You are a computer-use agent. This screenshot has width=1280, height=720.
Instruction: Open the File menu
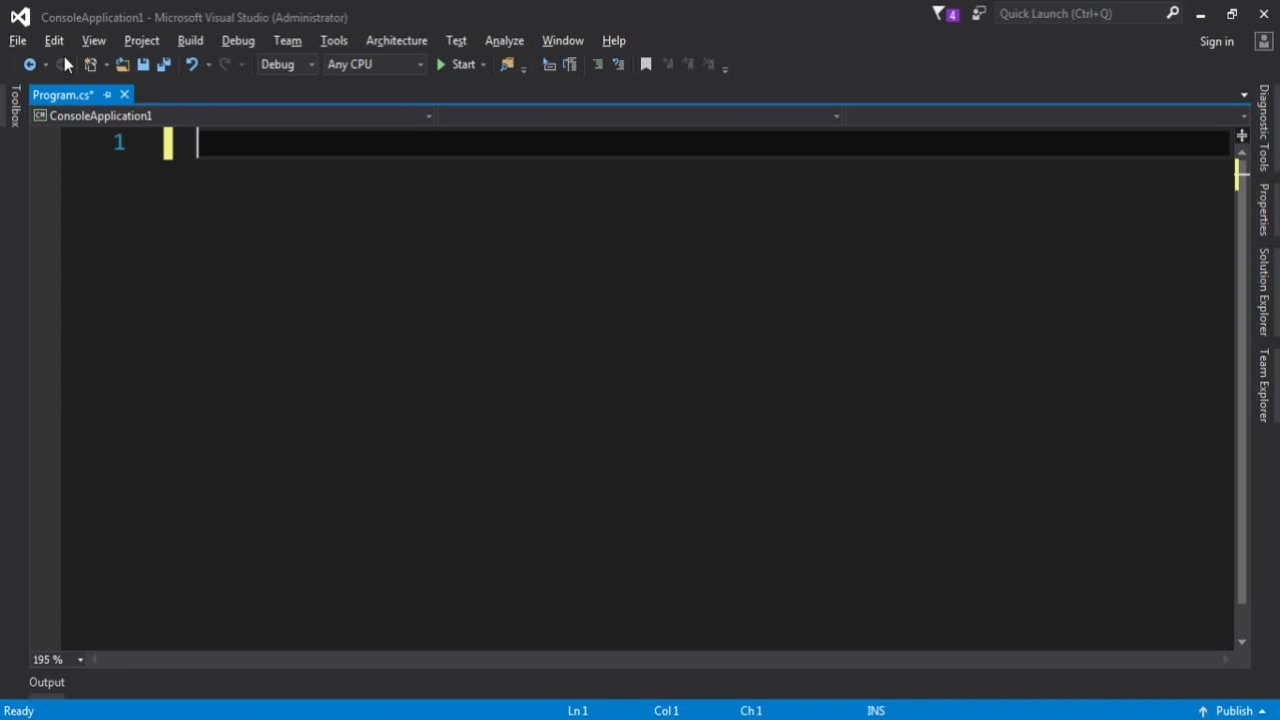[x=18, y=41]
